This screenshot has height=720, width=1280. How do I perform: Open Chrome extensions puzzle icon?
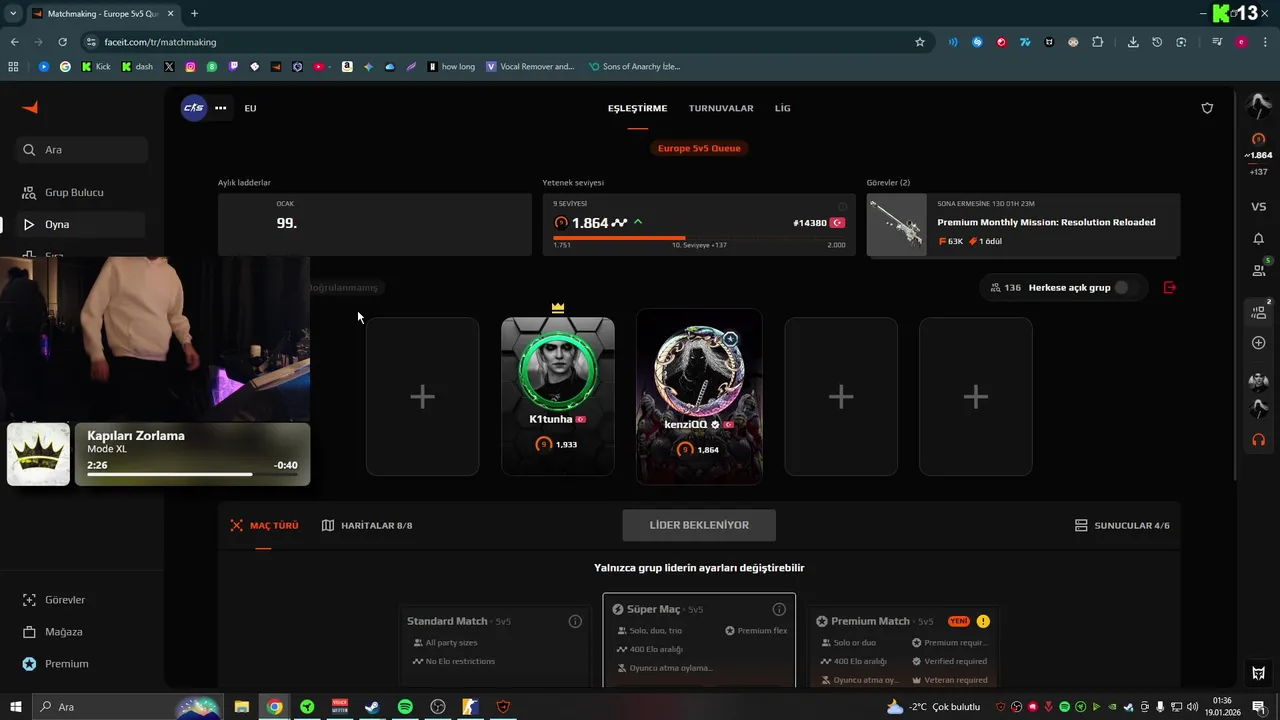[1098, 42]
